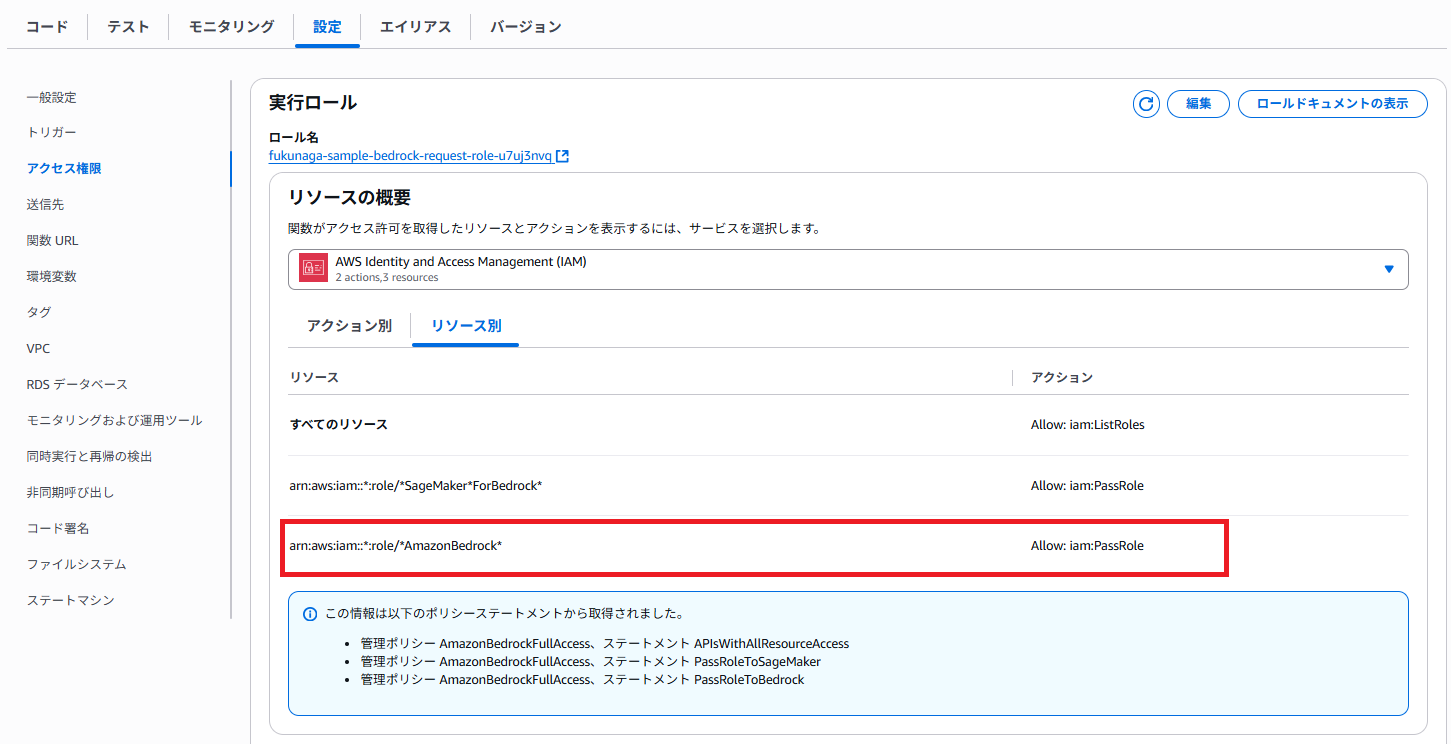This screenshot has height=744, width=1451.
Task: Open モニタリングおよび運用ツール in the sidebar
Action: (x=114, y=421)
